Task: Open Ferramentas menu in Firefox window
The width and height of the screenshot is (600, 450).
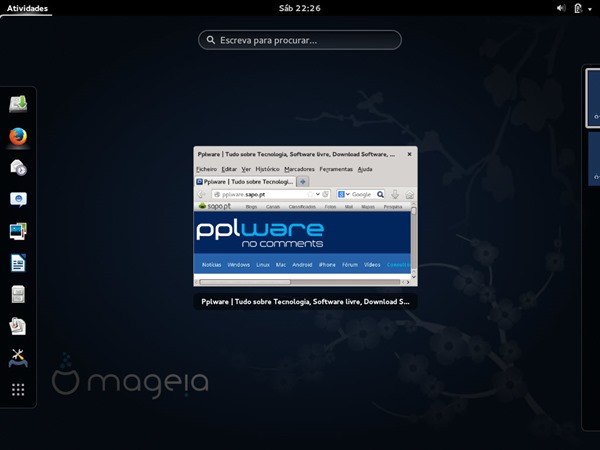Action: (336, 169)
